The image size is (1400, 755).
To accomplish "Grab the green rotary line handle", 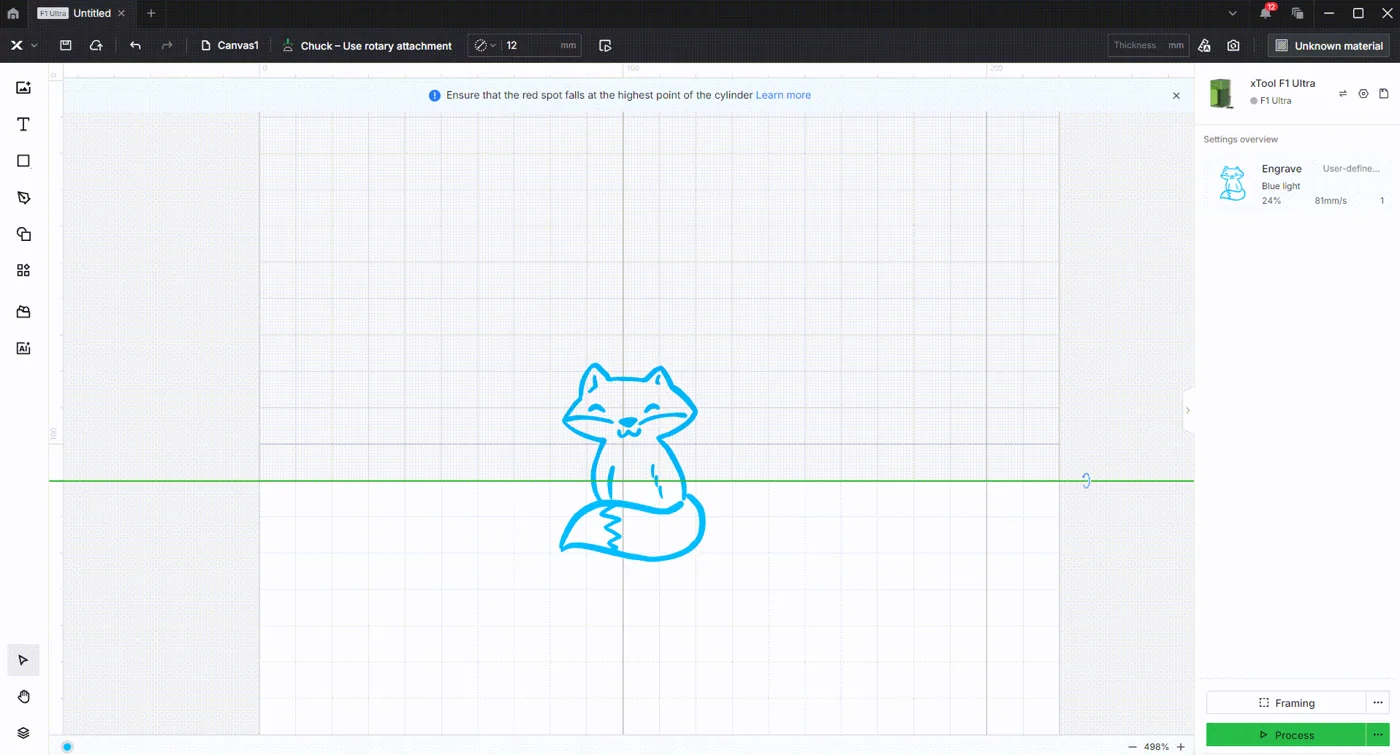I will [1086, 481].
